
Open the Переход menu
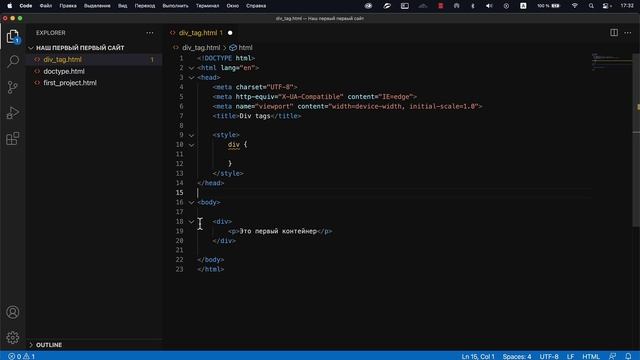pyautogui.click(x=145, y=6)
